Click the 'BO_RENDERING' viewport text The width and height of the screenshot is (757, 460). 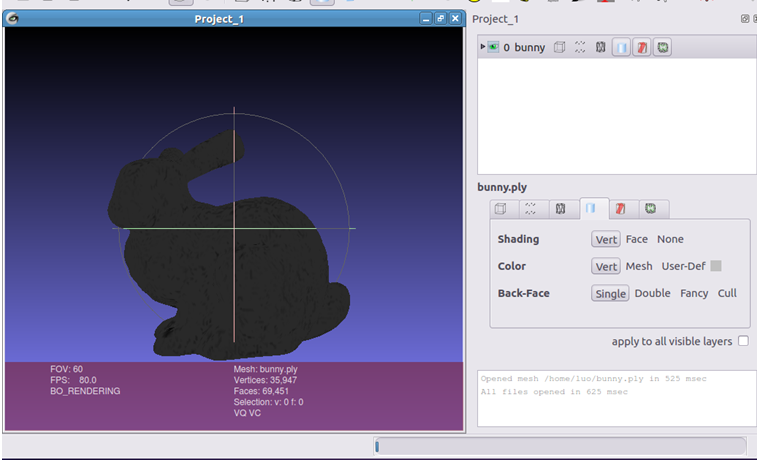(x=85, y=391)
